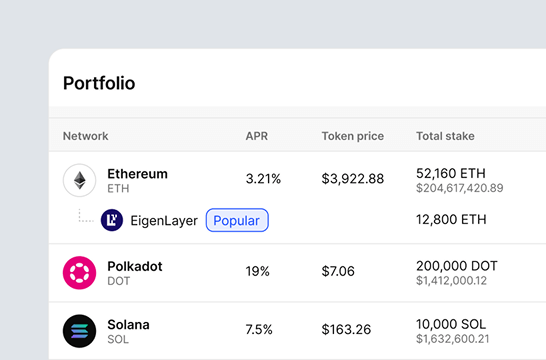Click the $3,922.88 Ethereum token price
The image size is (546, 360).
pyautogui.click(x=353, y=179)
